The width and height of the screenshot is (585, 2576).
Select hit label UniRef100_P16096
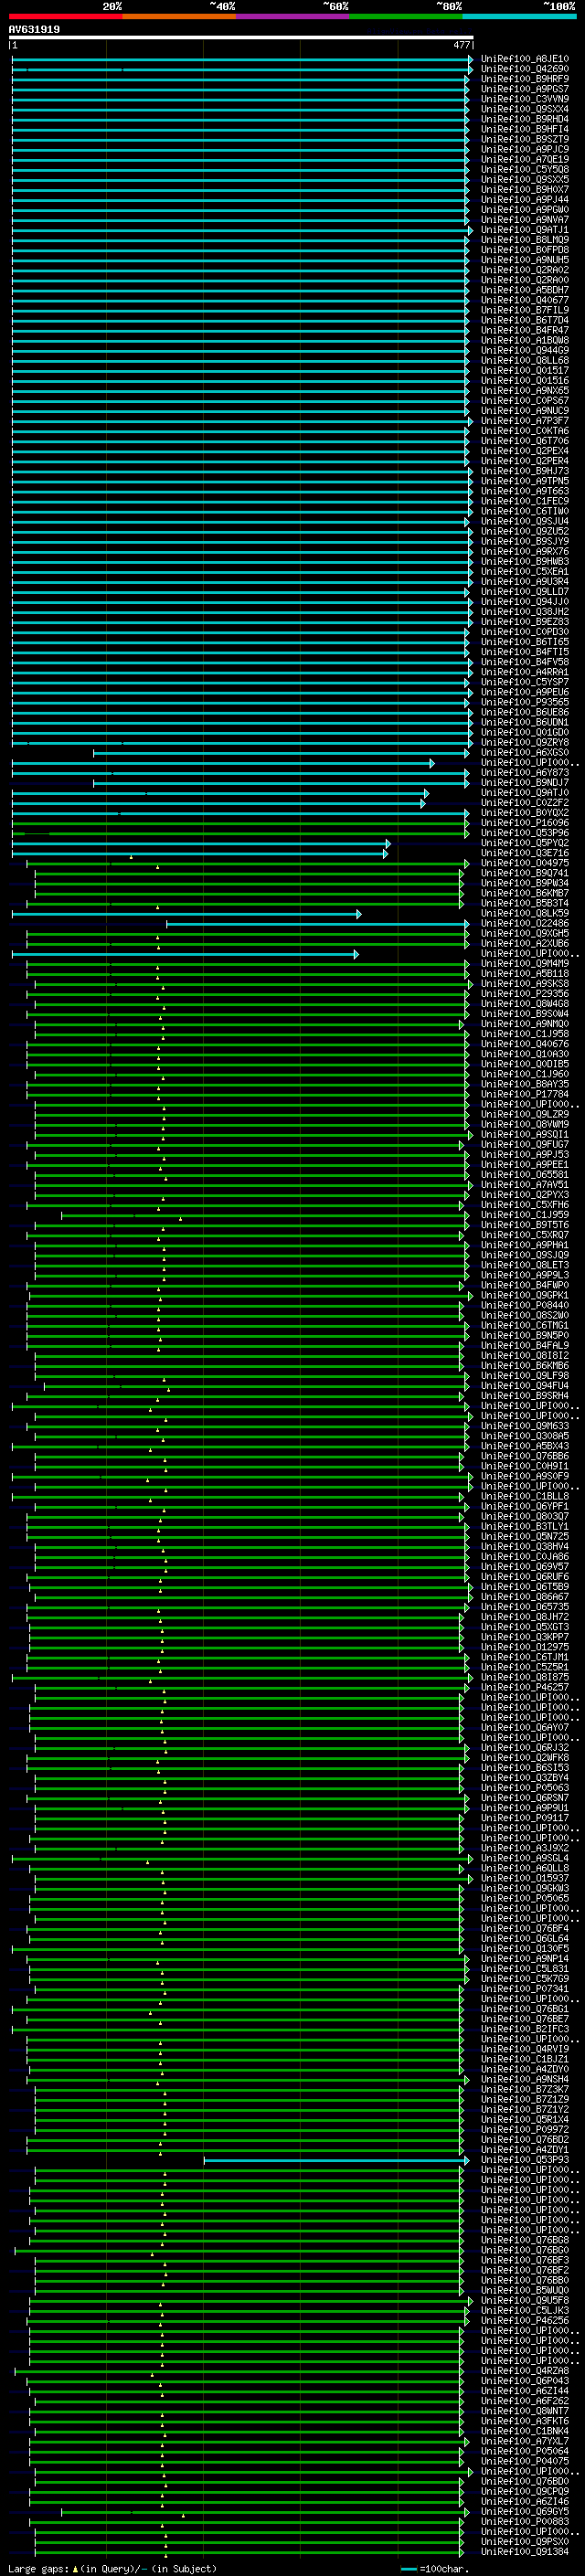click(525, 823)
